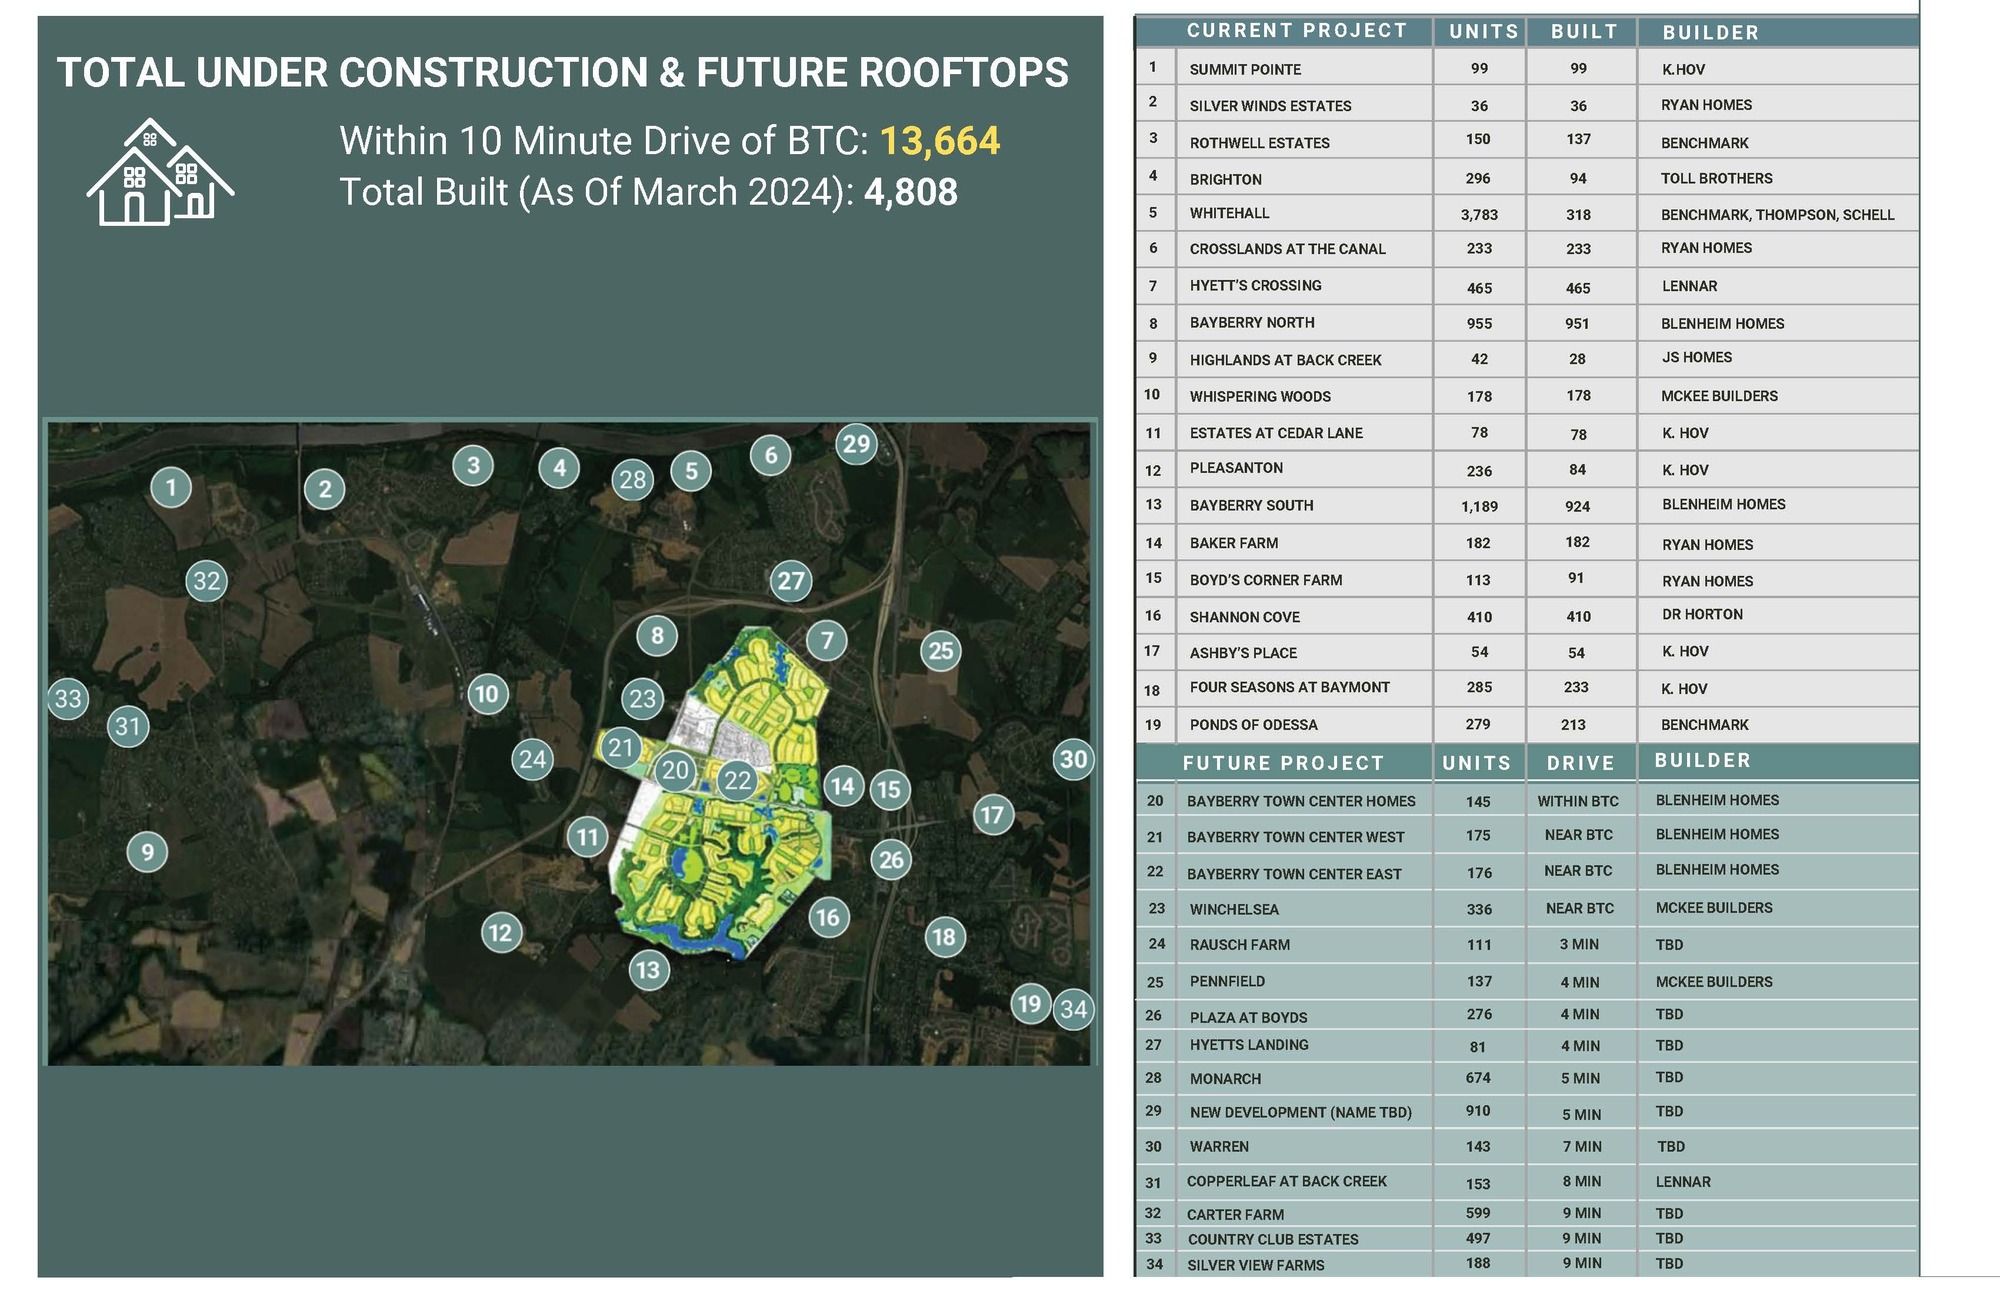This screenshot has height=1294, width=2000.
Task: Select map marker 27 near the highway
Action: point(791,581)
